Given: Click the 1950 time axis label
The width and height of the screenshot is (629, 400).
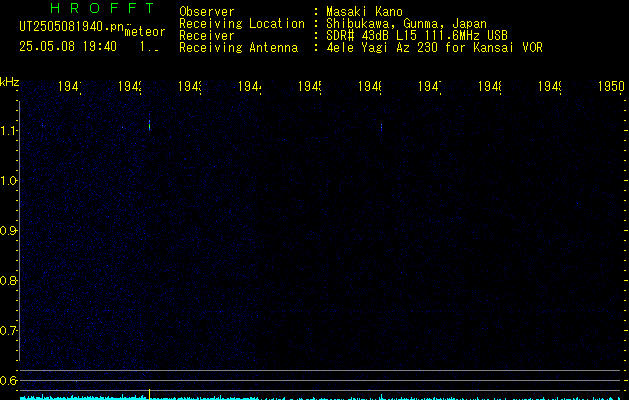Looking at the screenshot, I should (611, 87).
